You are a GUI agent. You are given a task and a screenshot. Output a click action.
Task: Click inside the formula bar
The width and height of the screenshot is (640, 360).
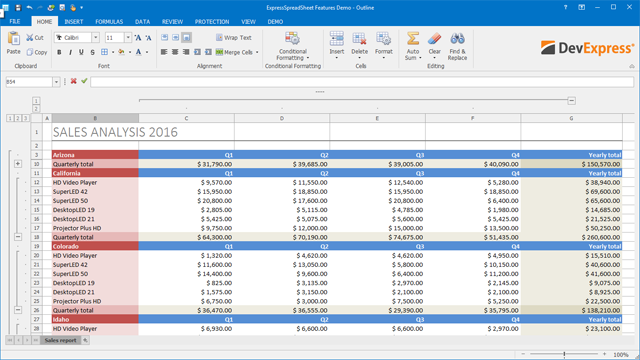pyautogui.click(x=362, y=82)
